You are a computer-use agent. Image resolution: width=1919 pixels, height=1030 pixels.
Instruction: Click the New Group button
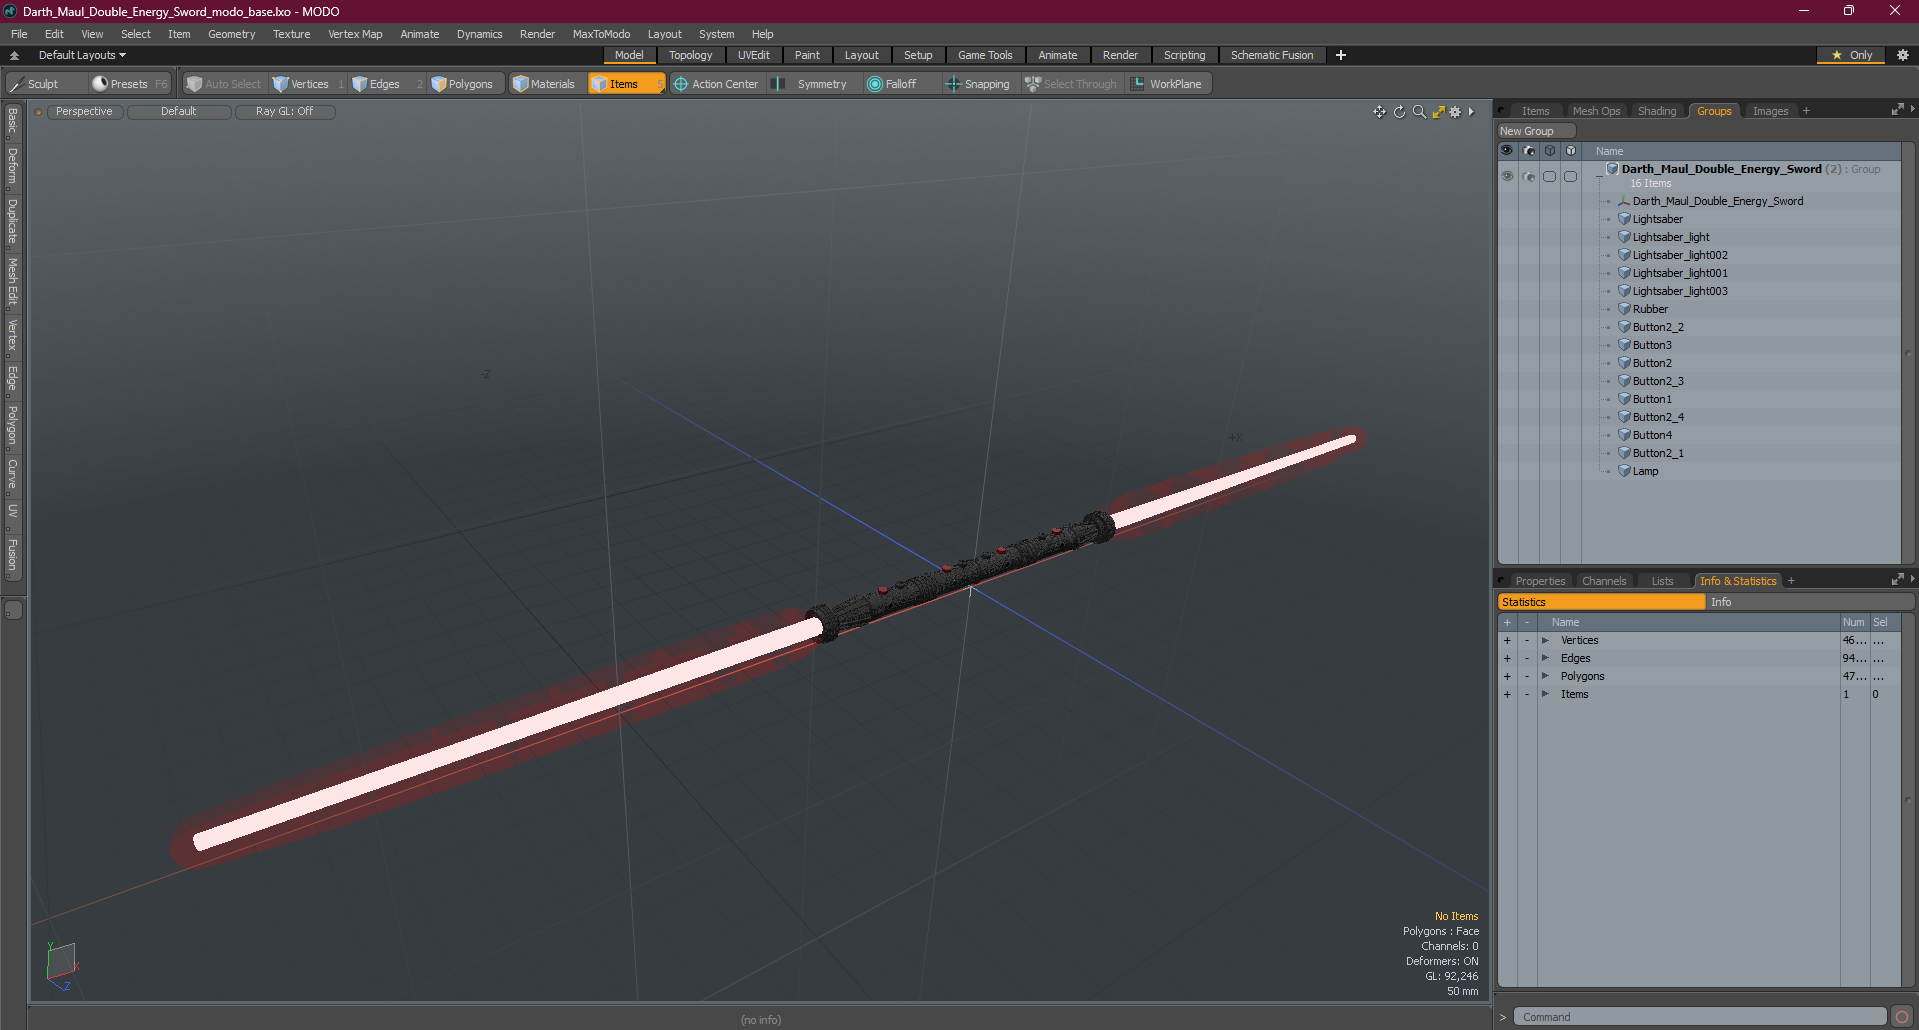[x=1535, y=131]
